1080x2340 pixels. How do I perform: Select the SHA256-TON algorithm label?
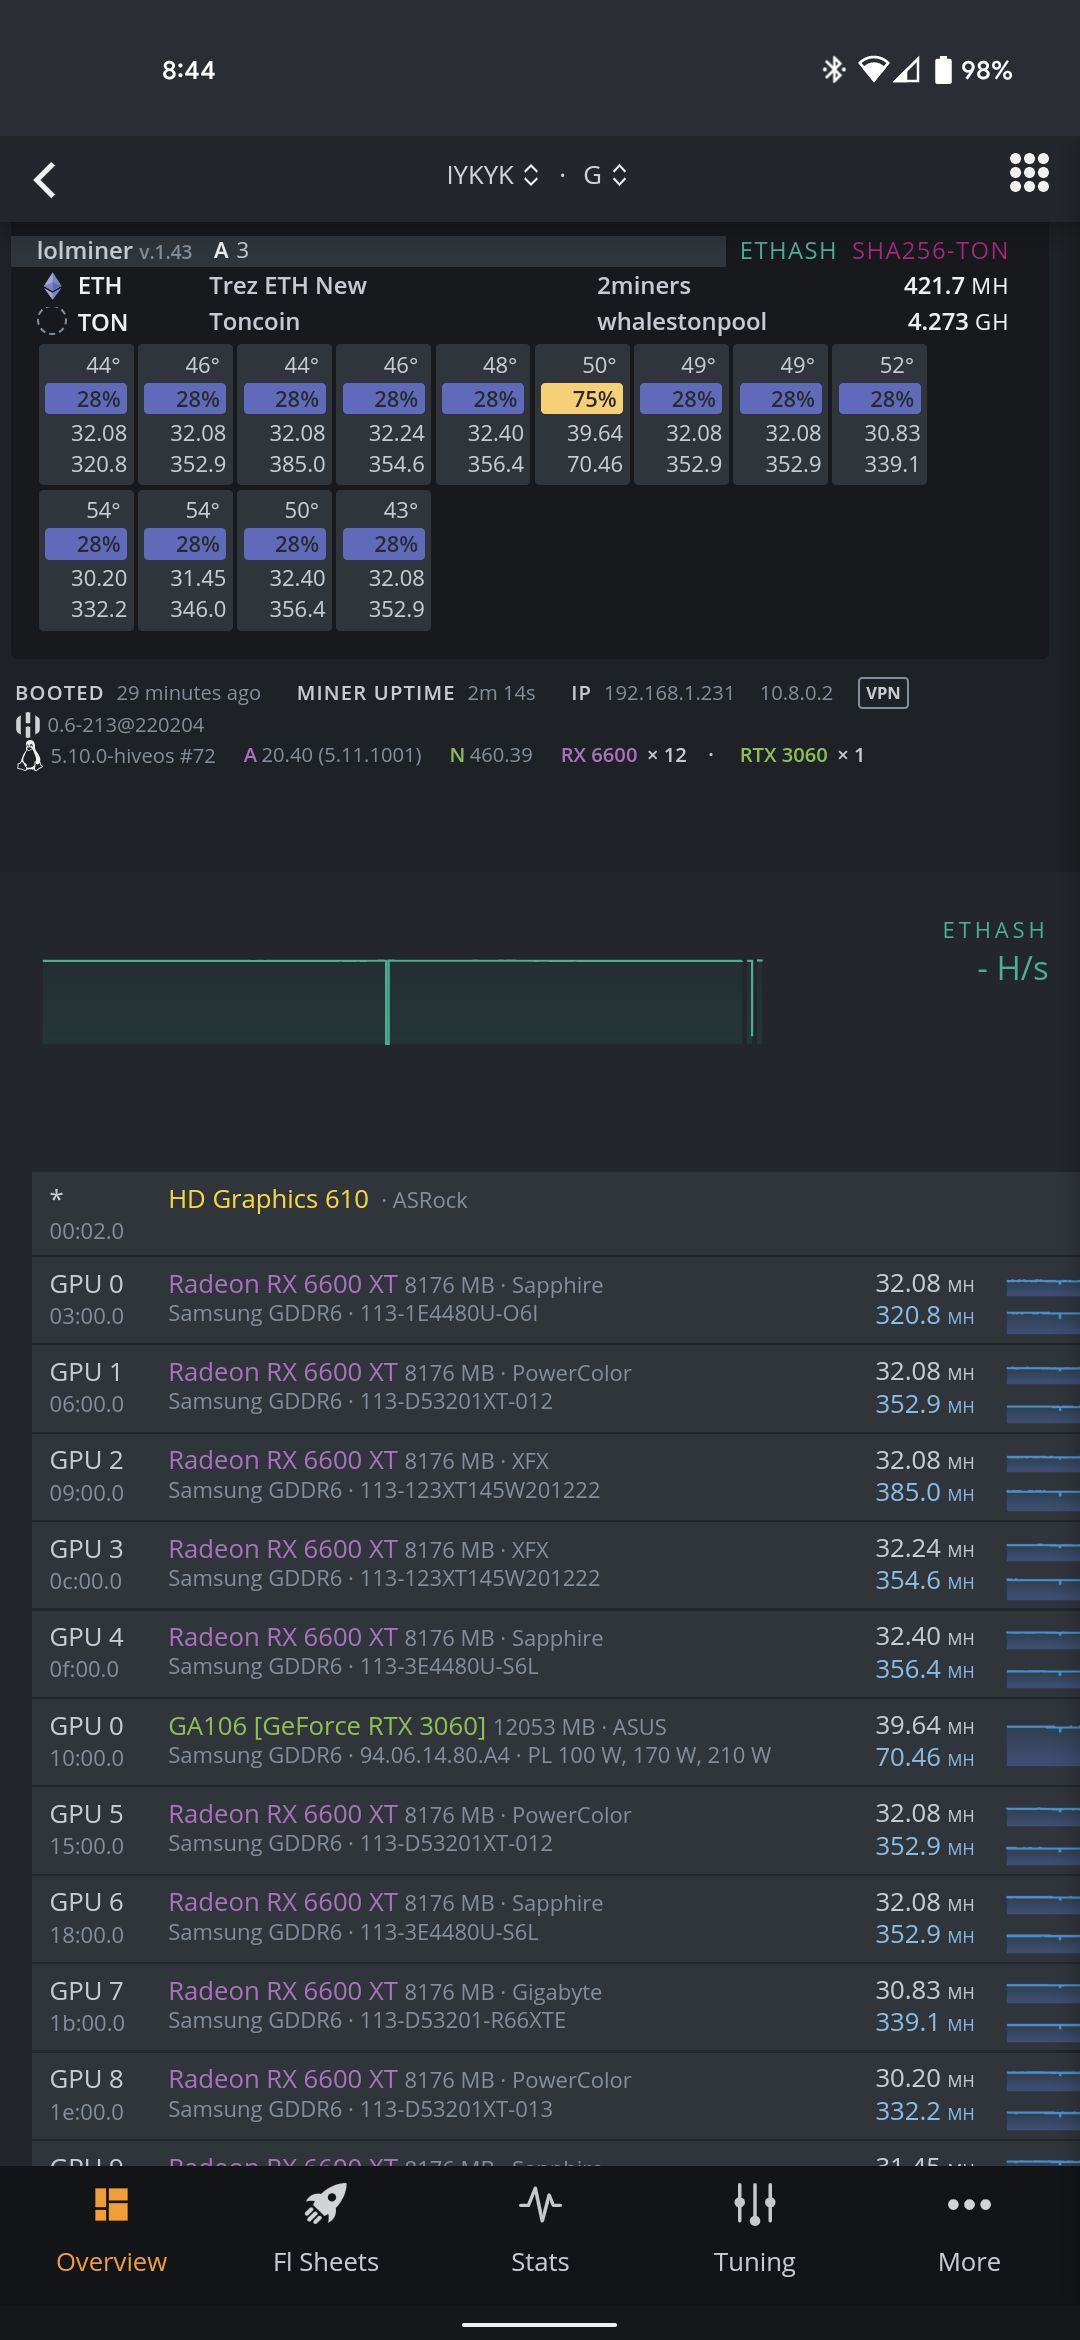pyautogui.click(x=930, y=251)
